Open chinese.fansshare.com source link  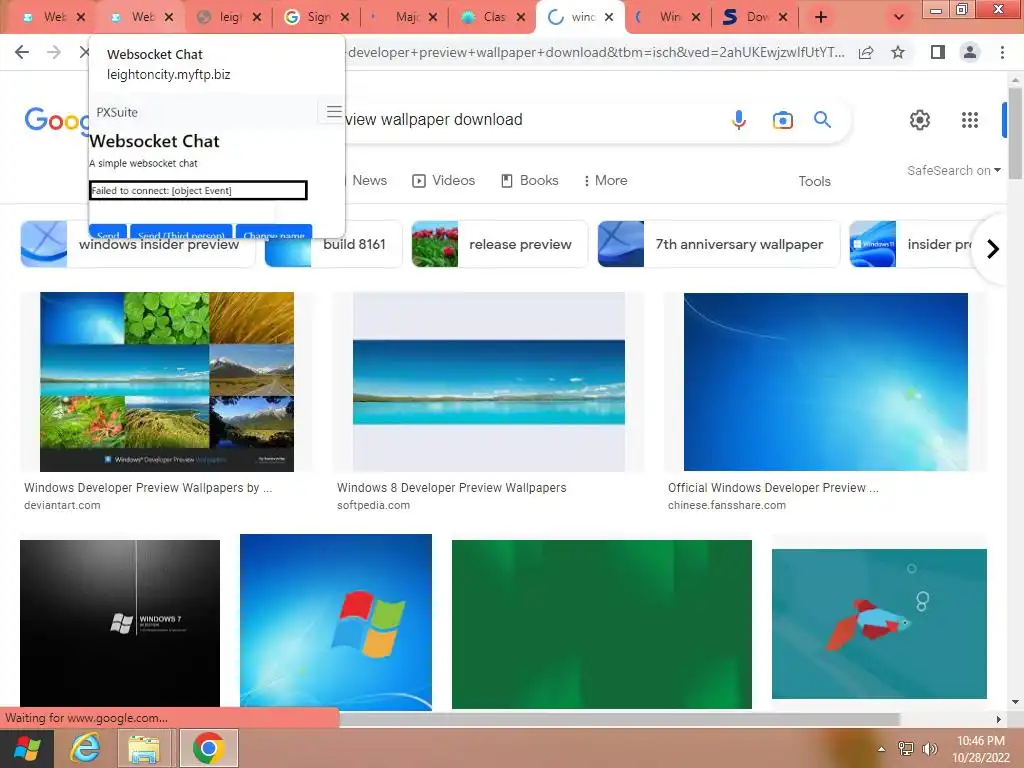[727, 505]
